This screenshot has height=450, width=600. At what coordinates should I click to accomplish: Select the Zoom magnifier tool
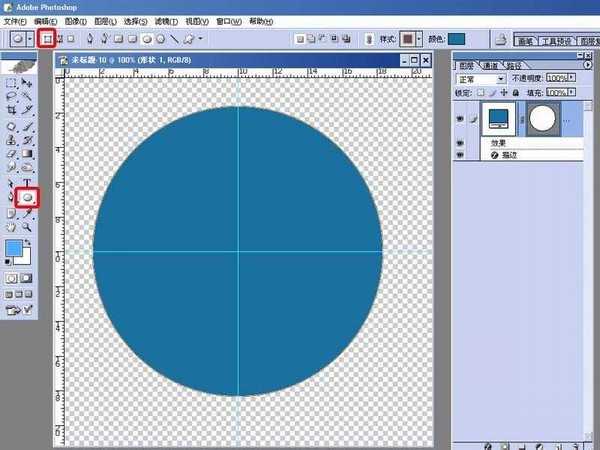[x=28, y=227]
